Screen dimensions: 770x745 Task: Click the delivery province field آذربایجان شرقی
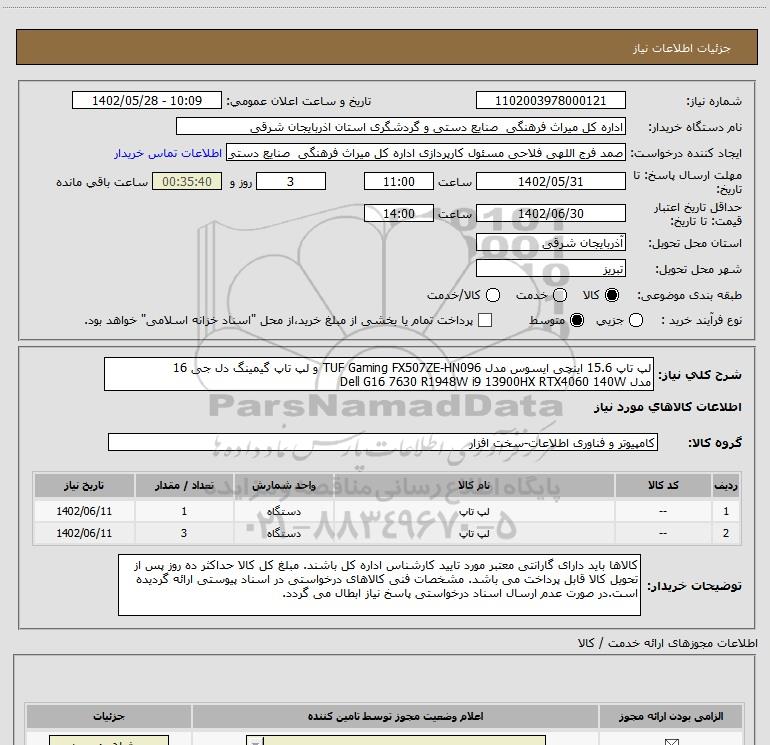pyautogui.click(x=550, y=243)
